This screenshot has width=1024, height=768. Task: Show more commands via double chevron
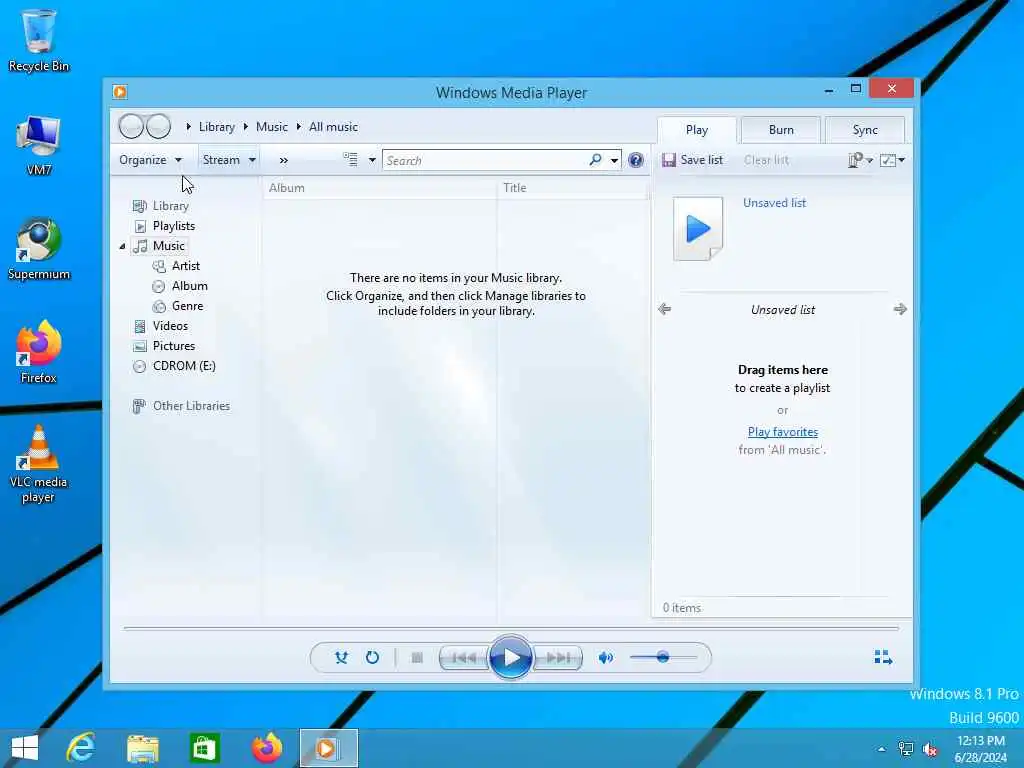point(283,160)
